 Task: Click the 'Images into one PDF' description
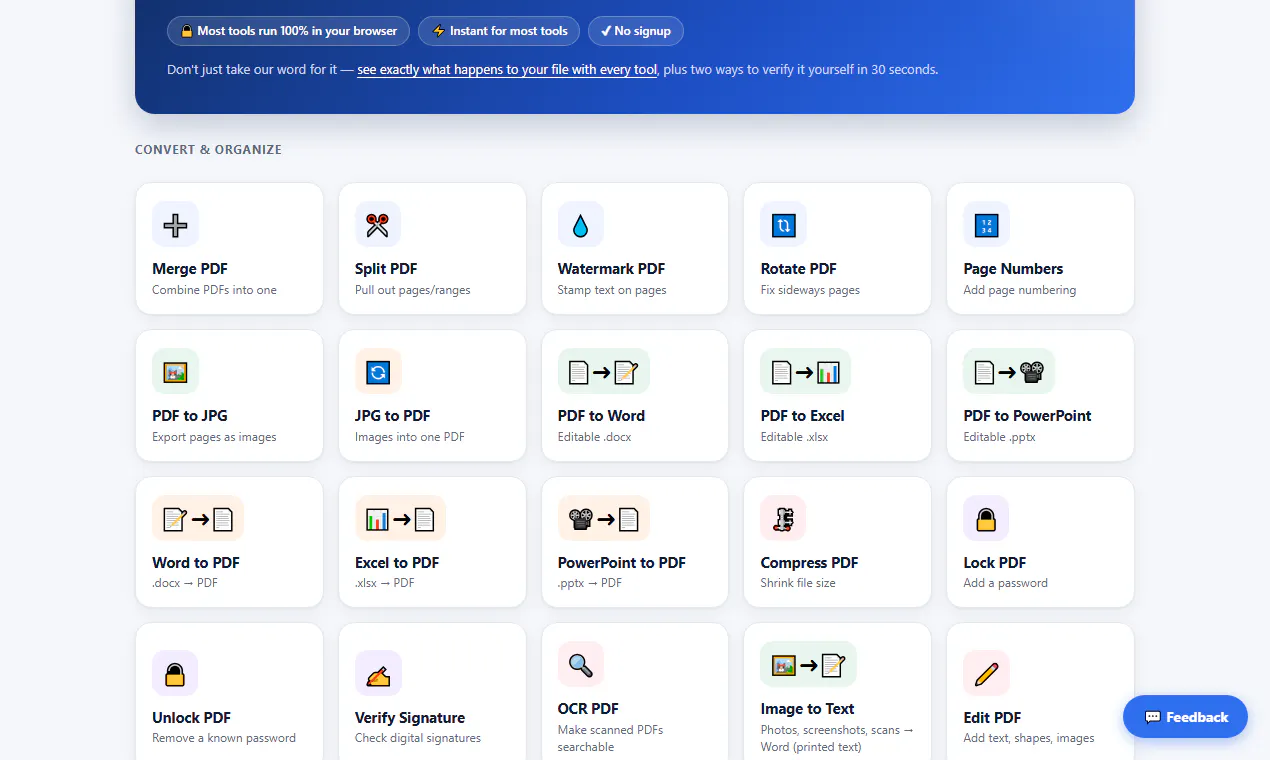410,437
